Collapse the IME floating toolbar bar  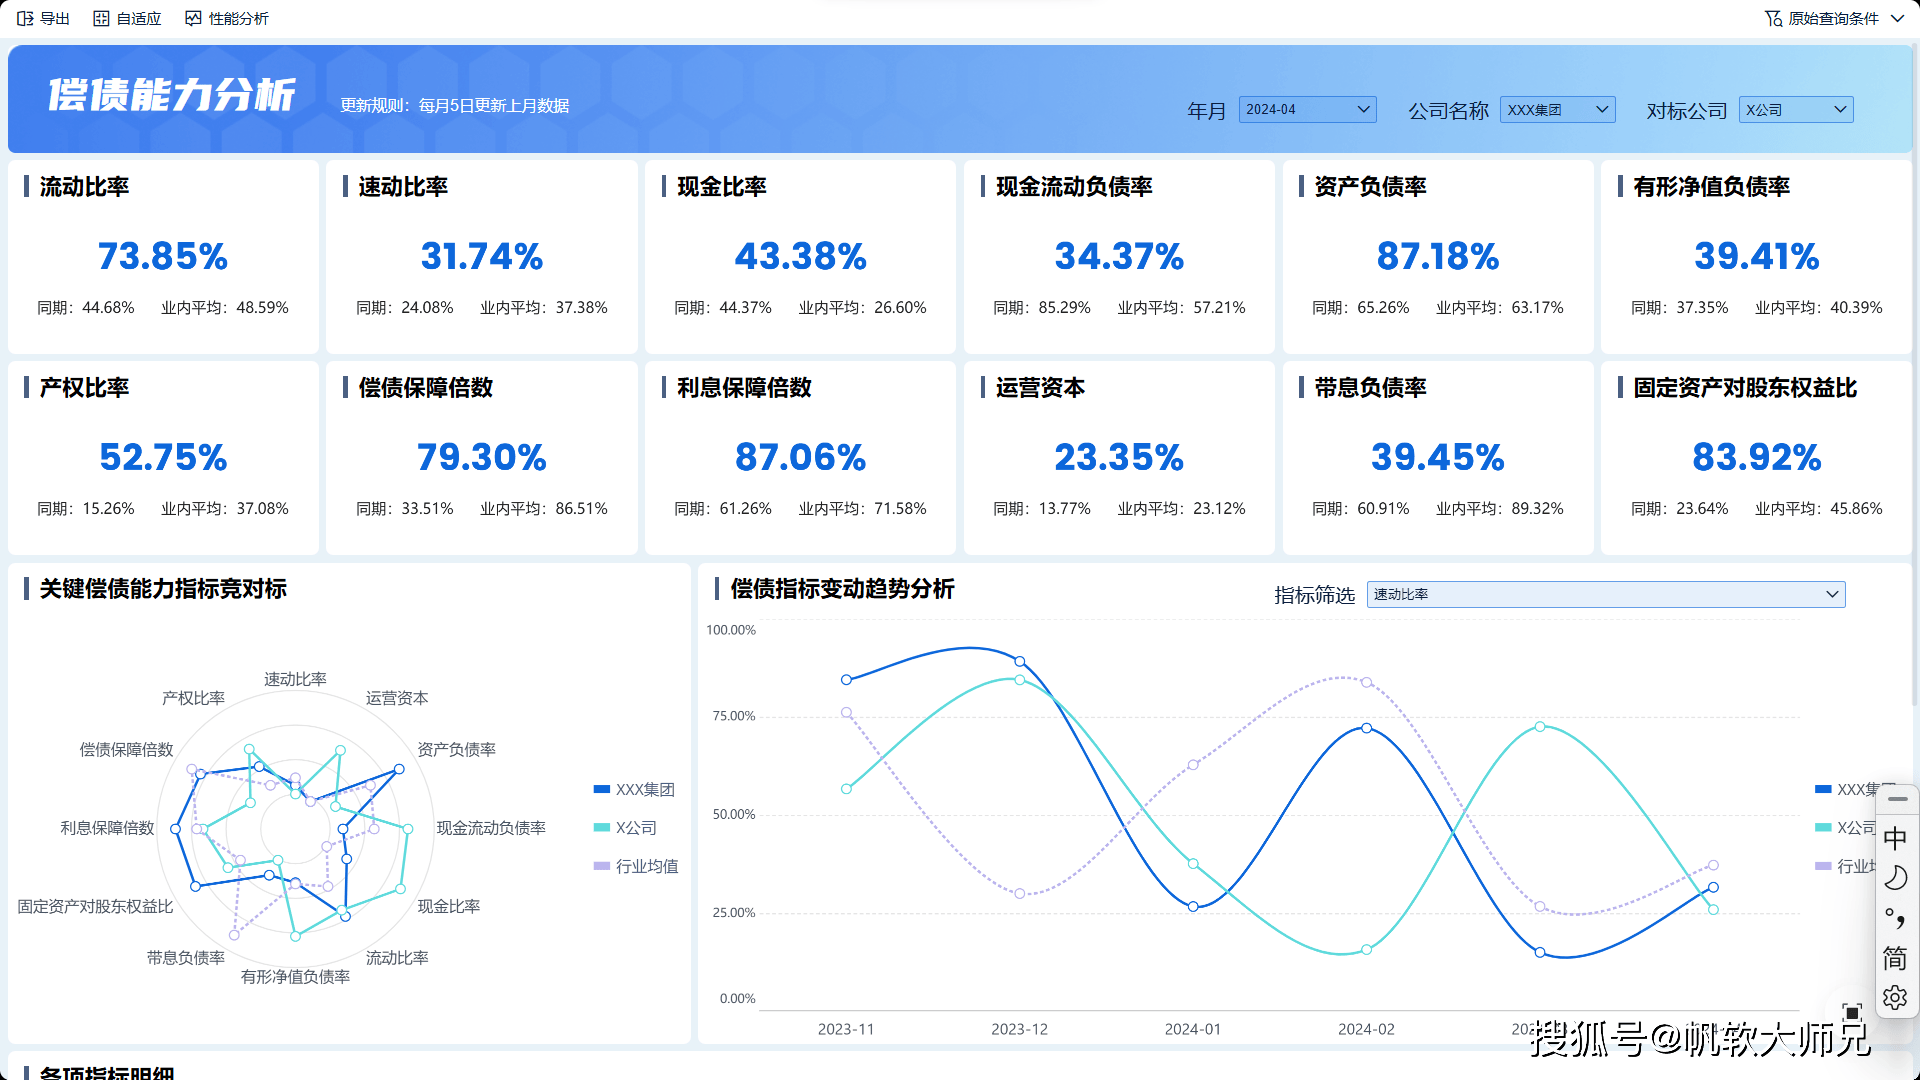(x=1897, y=799)
